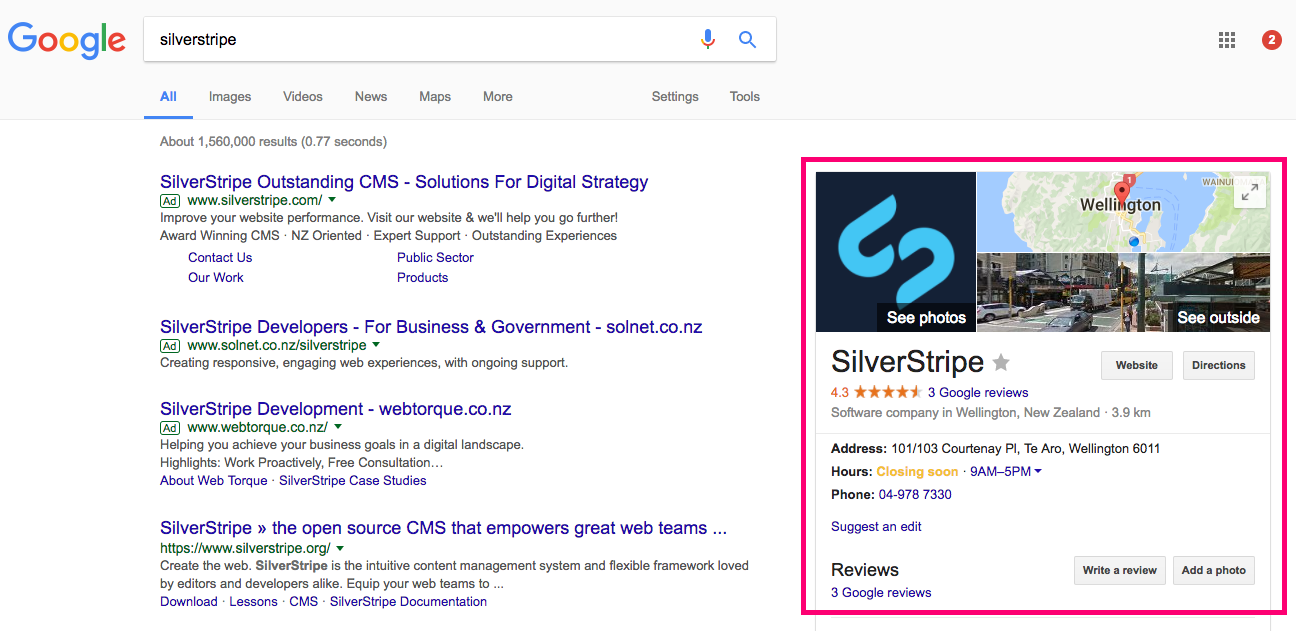The width and height of the screenshot is (1296, 631).
Task: Expand the hours dropdown next to 9AM–5PM
Action: point(1038,471)
